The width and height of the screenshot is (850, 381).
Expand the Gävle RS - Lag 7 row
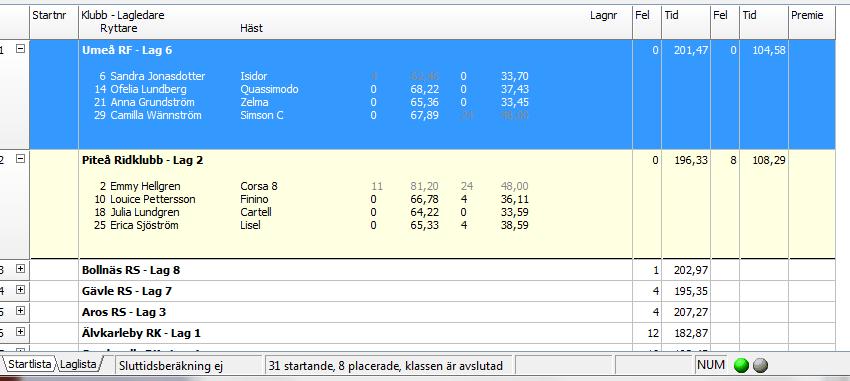(x=20, y=290)
